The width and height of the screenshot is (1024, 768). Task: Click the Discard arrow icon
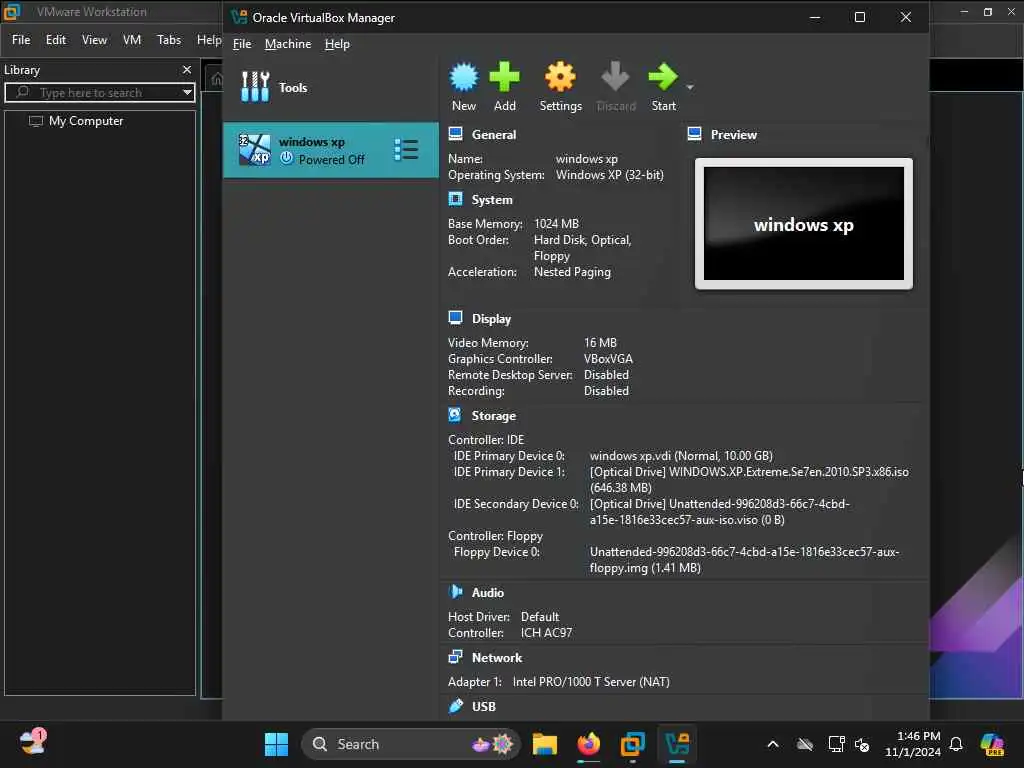615,77
